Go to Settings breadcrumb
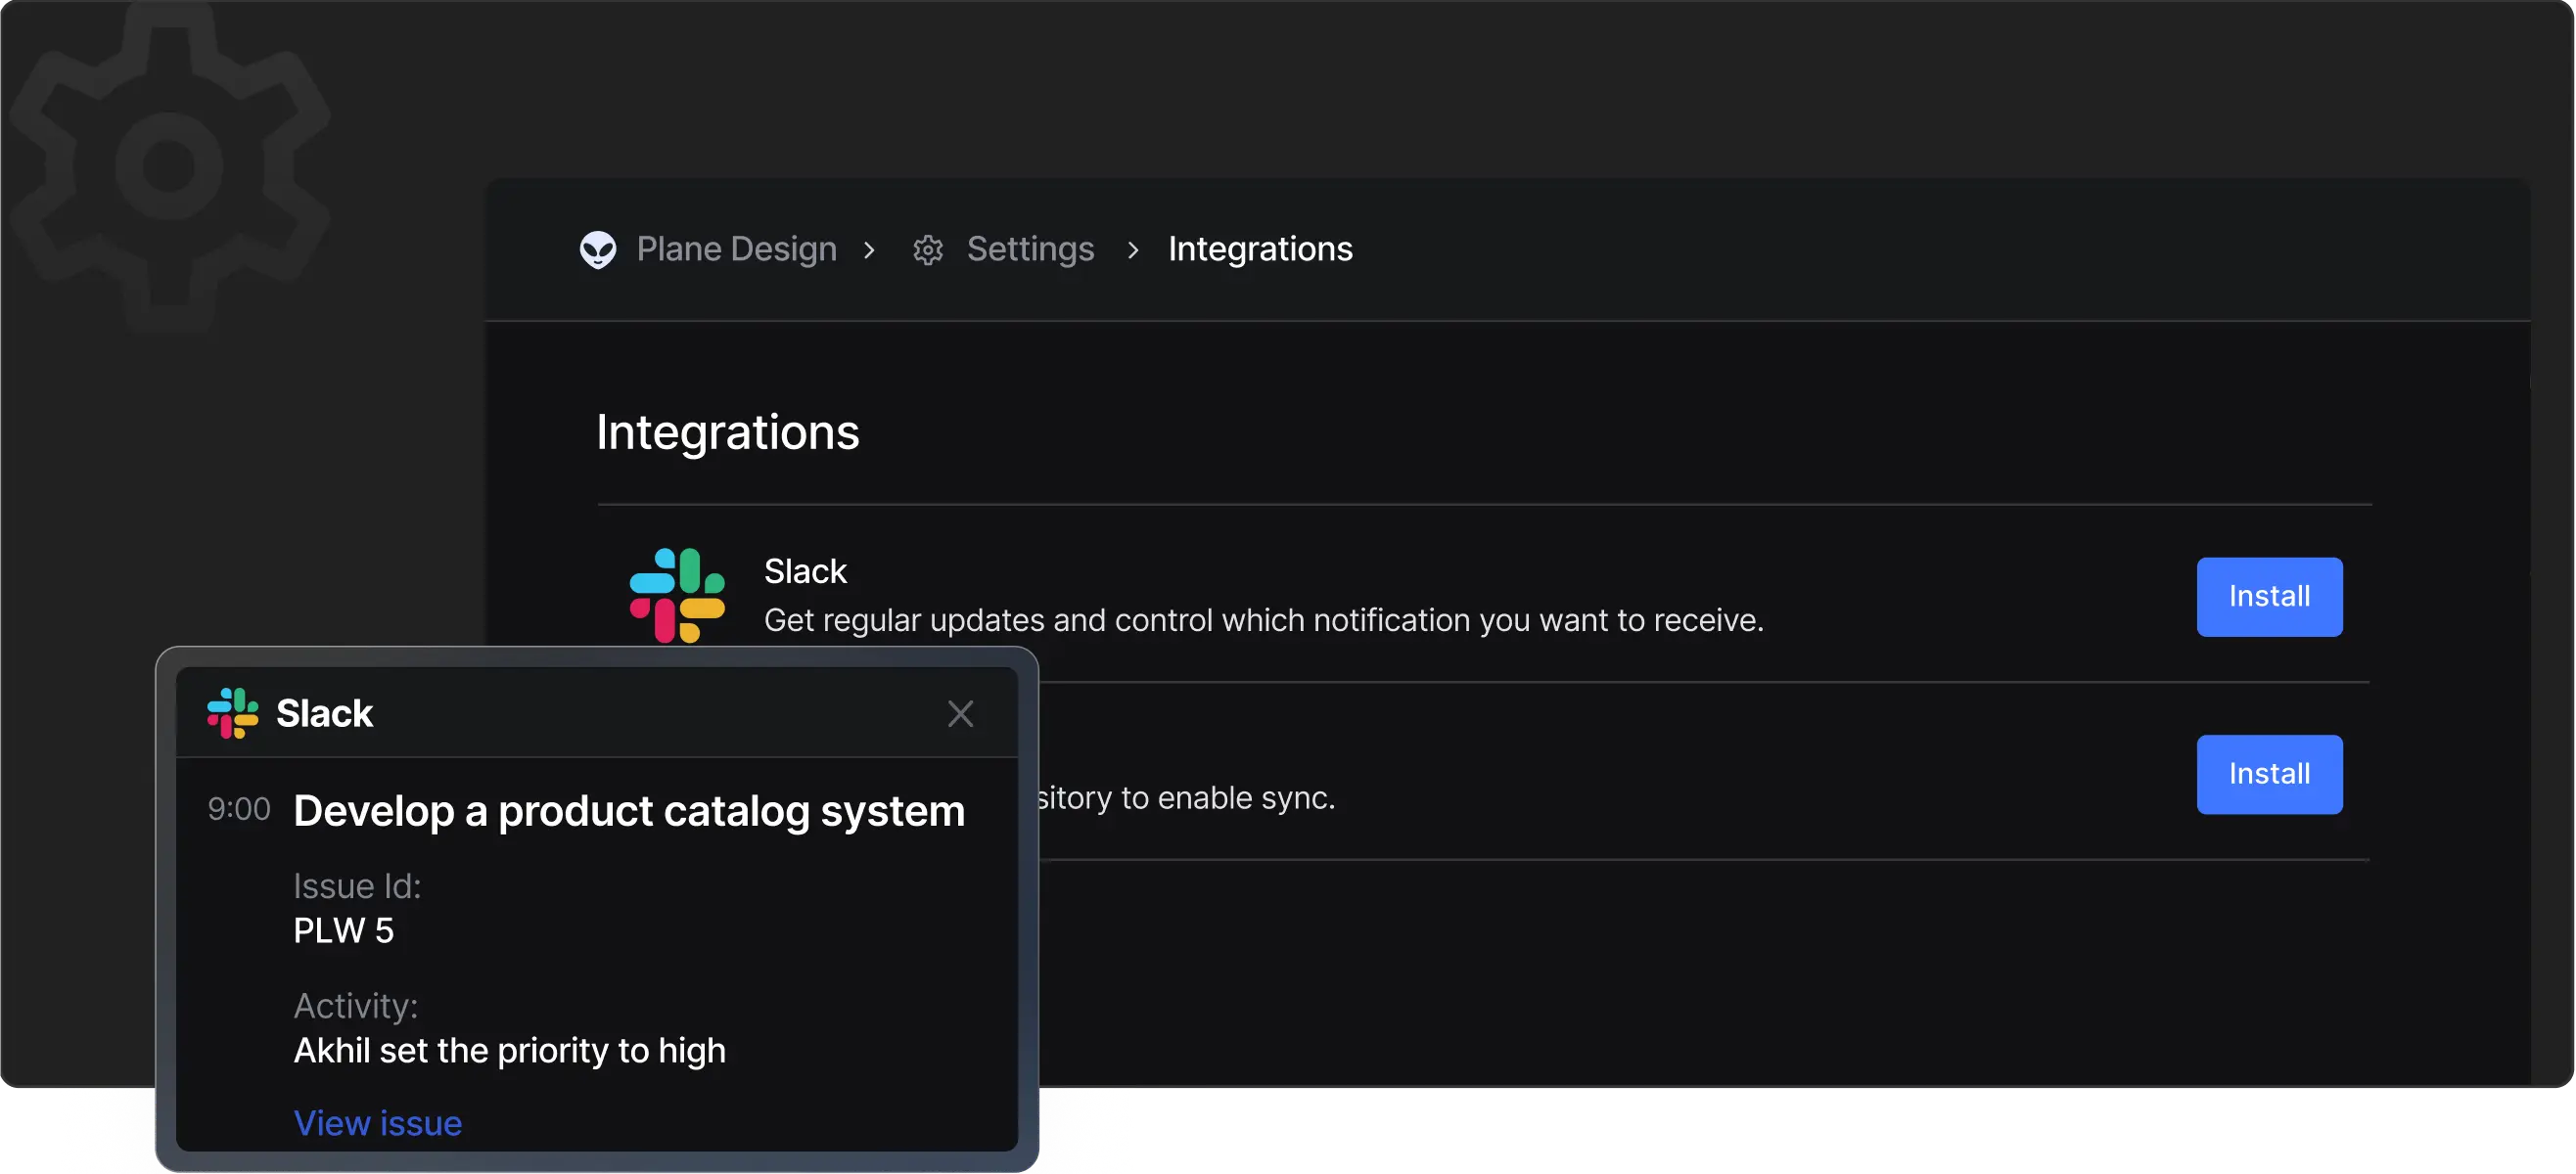This screenshot has width=2576, height=1174. [1030, 249]
